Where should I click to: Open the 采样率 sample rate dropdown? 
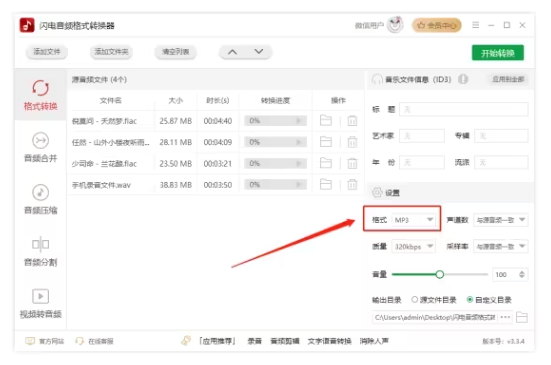pyautogui.click(x=500, y=247)
